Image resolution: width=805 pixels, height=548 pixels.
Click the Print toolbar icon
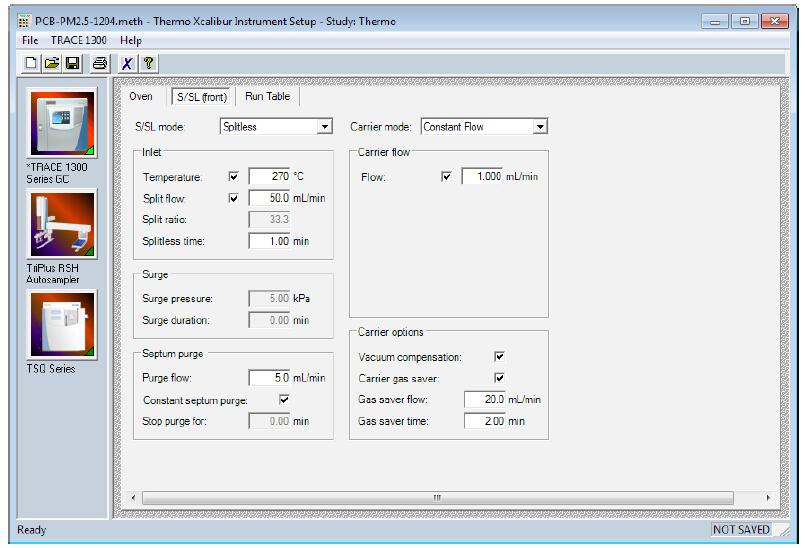click(100, 63)
